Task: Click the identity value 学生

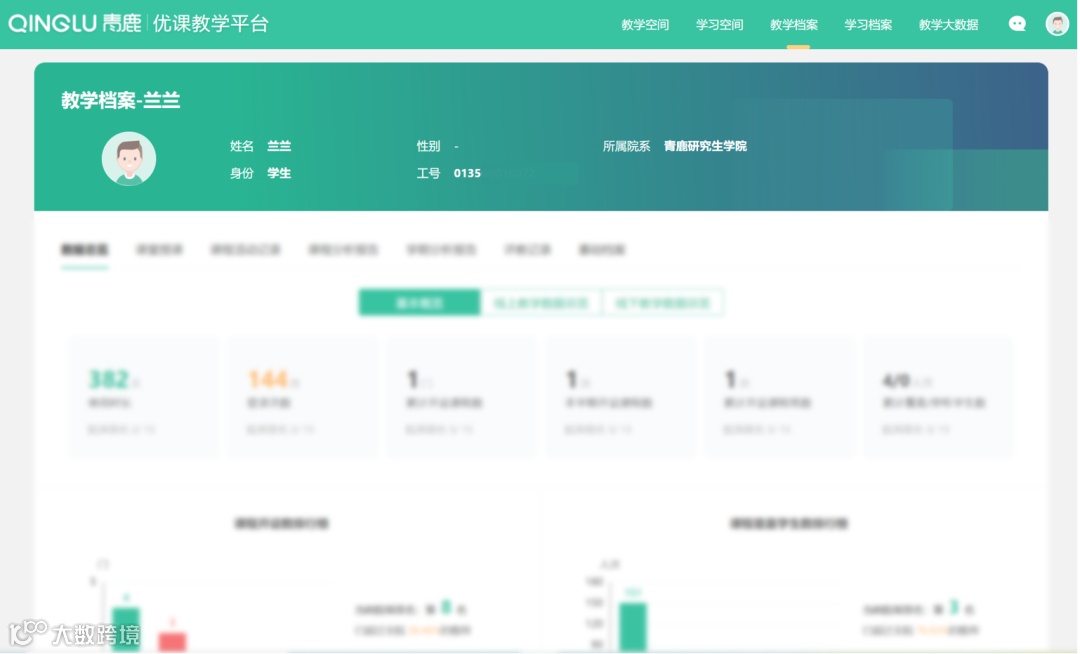Action: pos(279,173)
